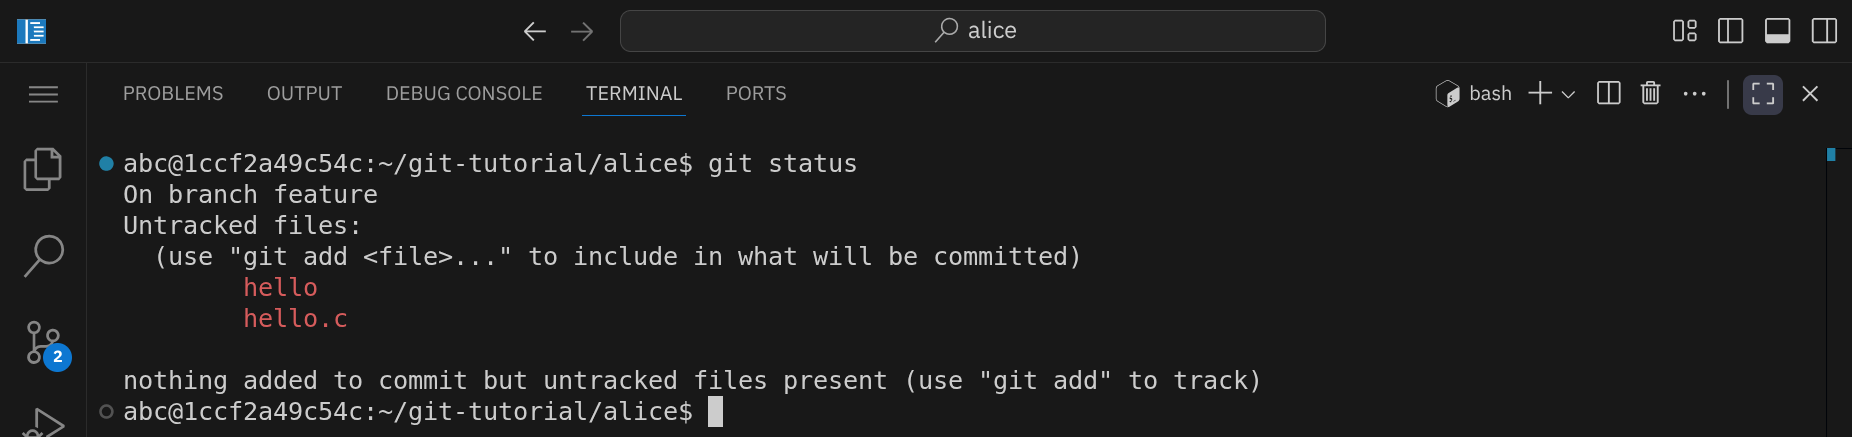This screenshot has height=437, width=1852.
Task: Toggle the primary side bar visibility
Action: click(1730, 31)
